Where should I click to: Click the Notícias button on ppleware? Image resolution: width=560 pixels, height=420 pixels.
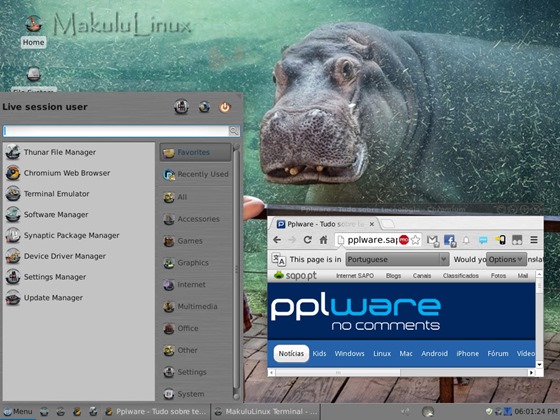(x=291, y=353)
